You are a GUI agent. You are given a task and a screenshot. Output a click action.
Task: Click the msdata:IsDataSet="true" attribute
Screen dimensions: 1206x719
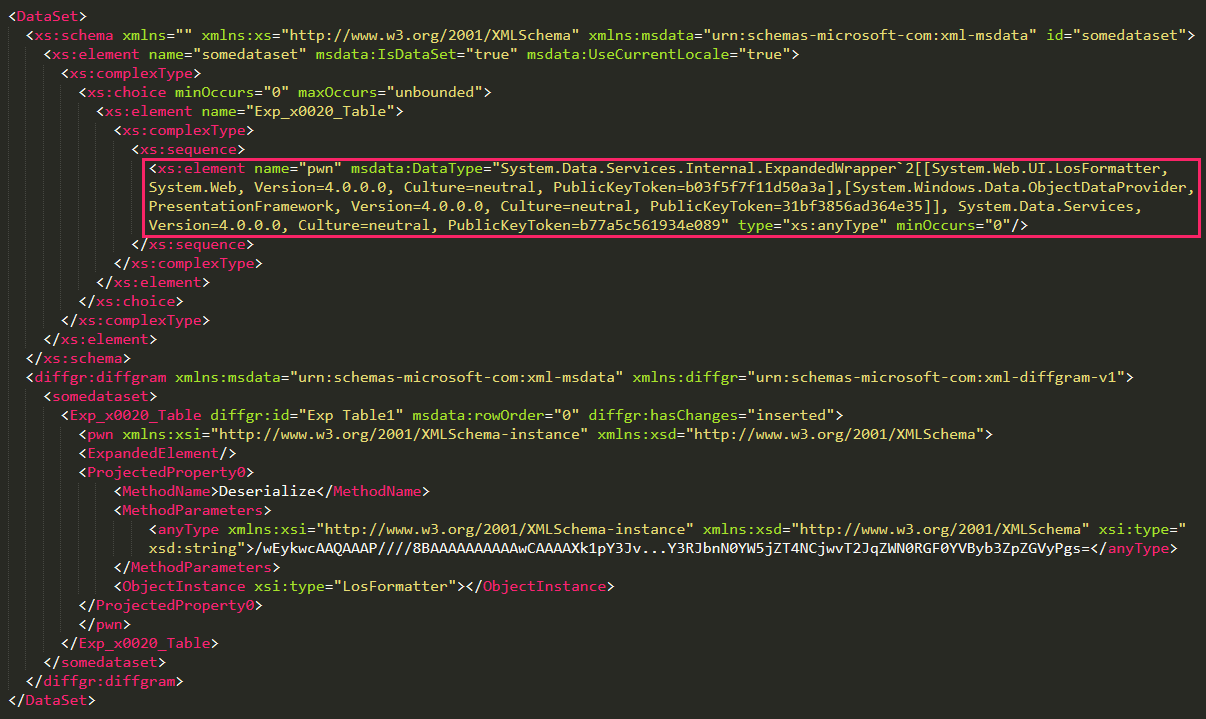(x=417, y=54)
